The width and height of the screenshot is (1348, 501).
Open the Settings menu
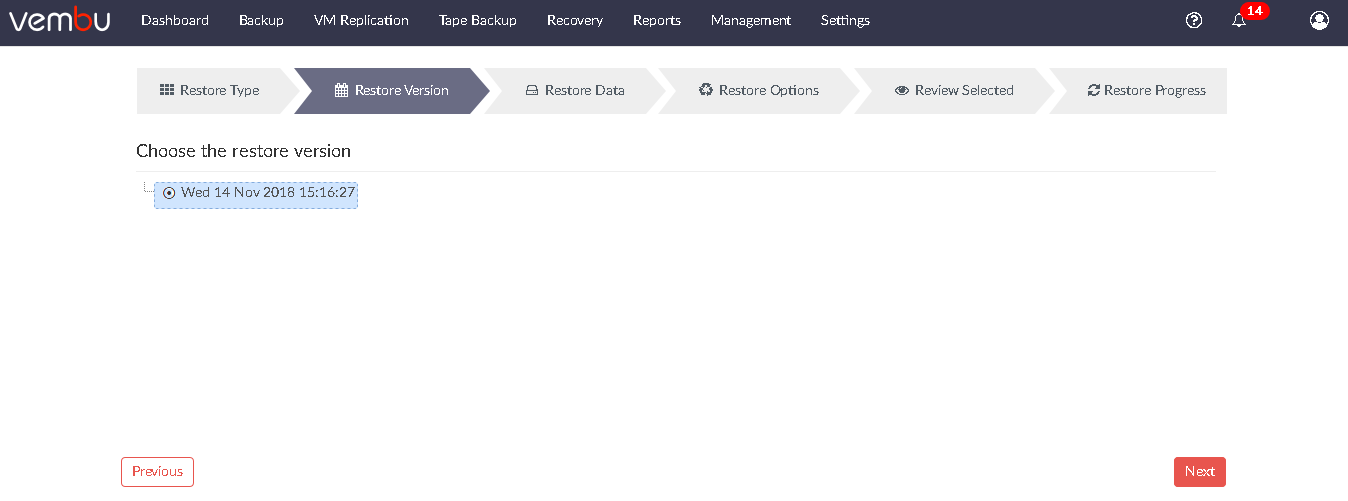tap(845, 20)
